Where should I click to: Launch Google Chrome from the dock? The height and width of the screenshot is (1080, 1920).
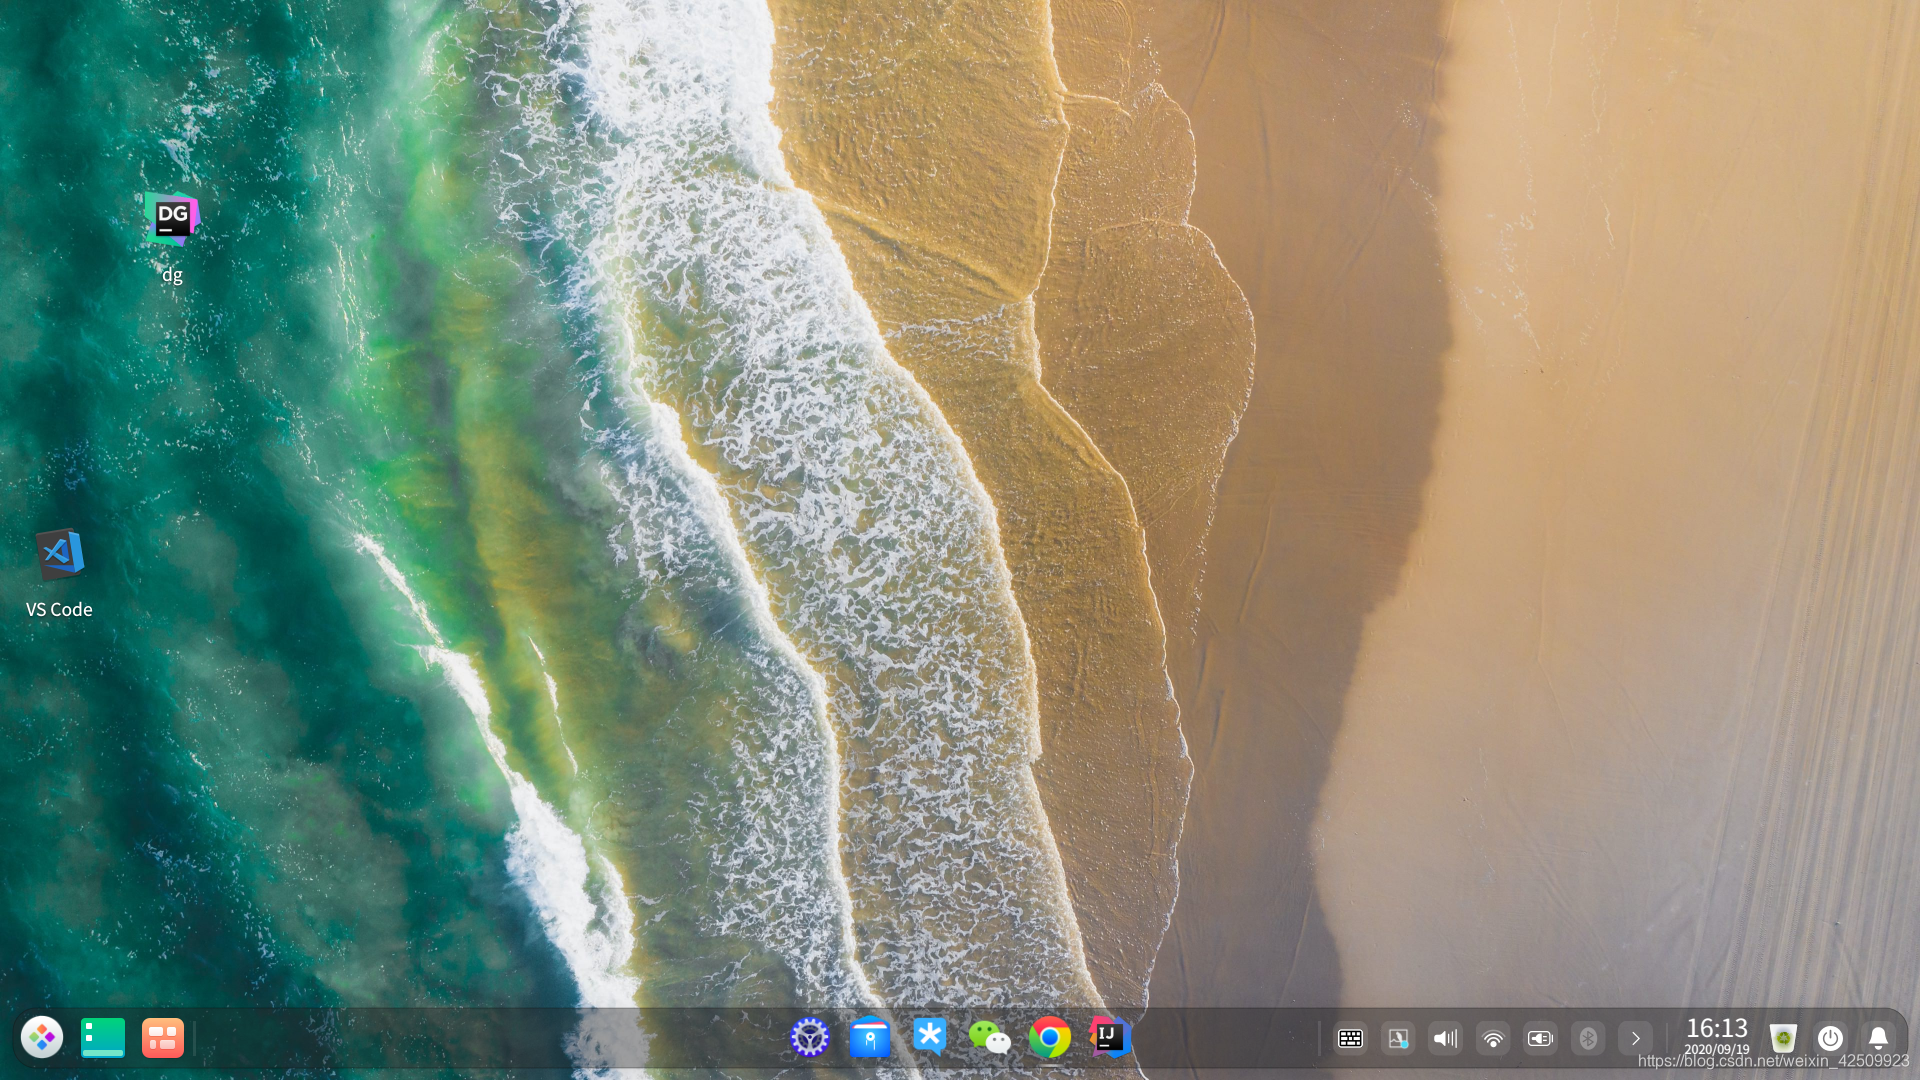point(1050,1038)
